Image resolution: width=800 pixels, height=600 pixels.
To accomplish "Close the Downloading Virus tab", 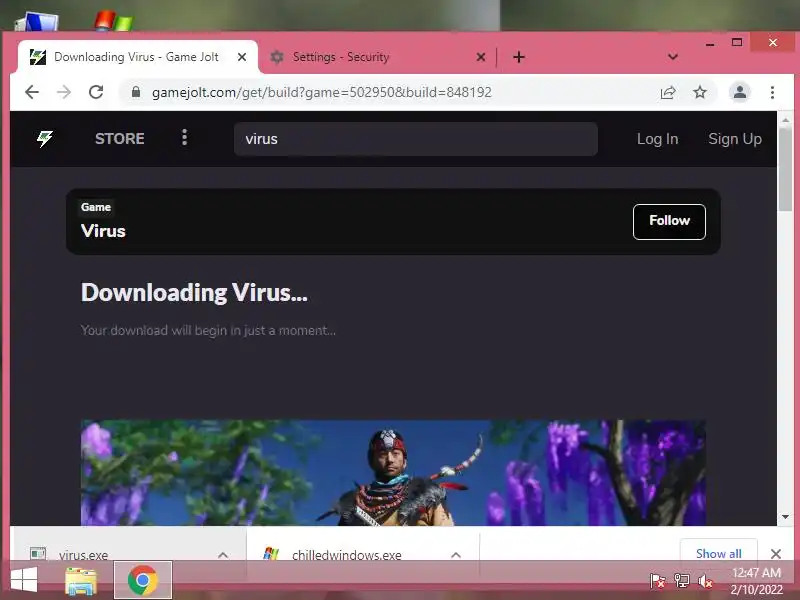I will (x=242, y=57).
